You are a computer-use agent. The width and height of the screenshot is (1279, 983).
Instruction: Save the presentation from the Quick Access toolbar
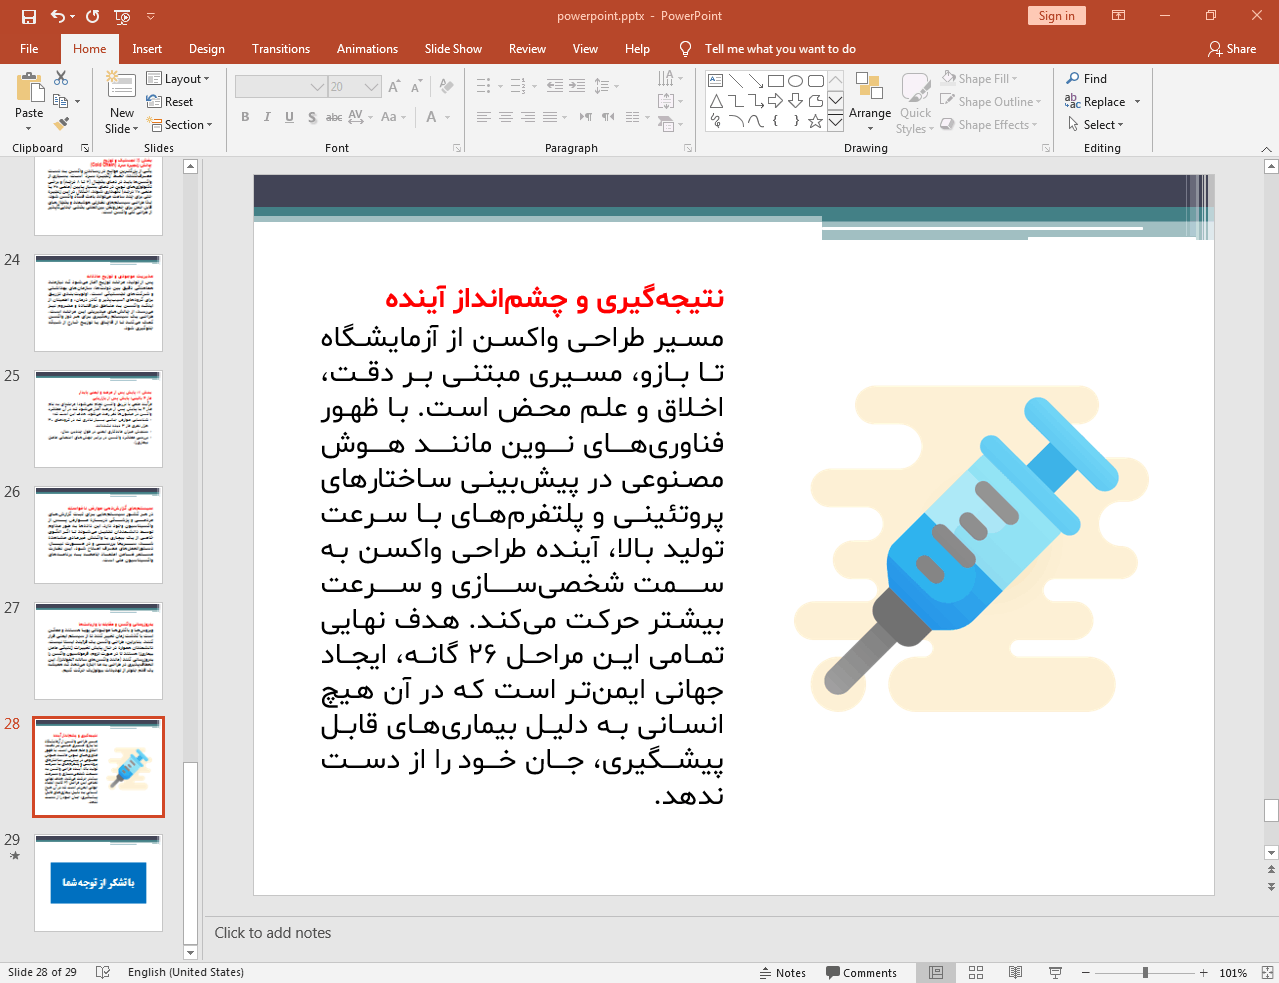point(28,16)
